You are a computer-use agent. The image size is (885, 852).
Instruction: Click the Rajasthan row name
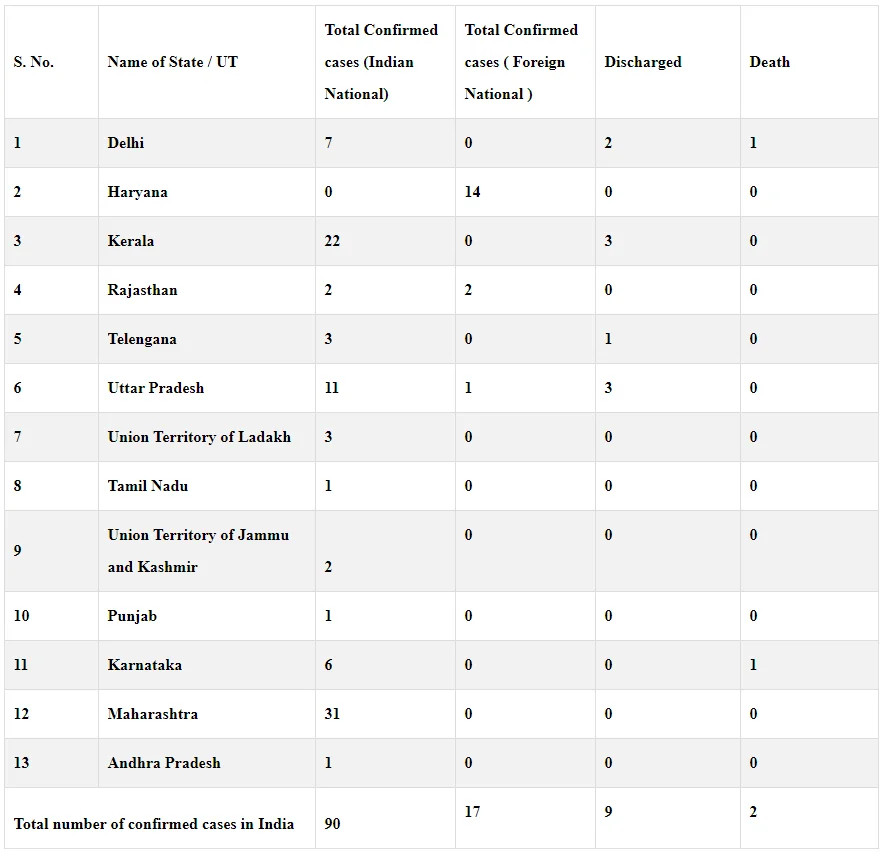(142, 290)
